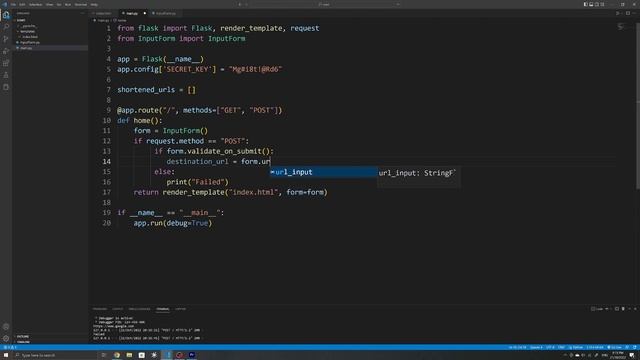Collapse the templates folder in explorer

pos(50,31)
